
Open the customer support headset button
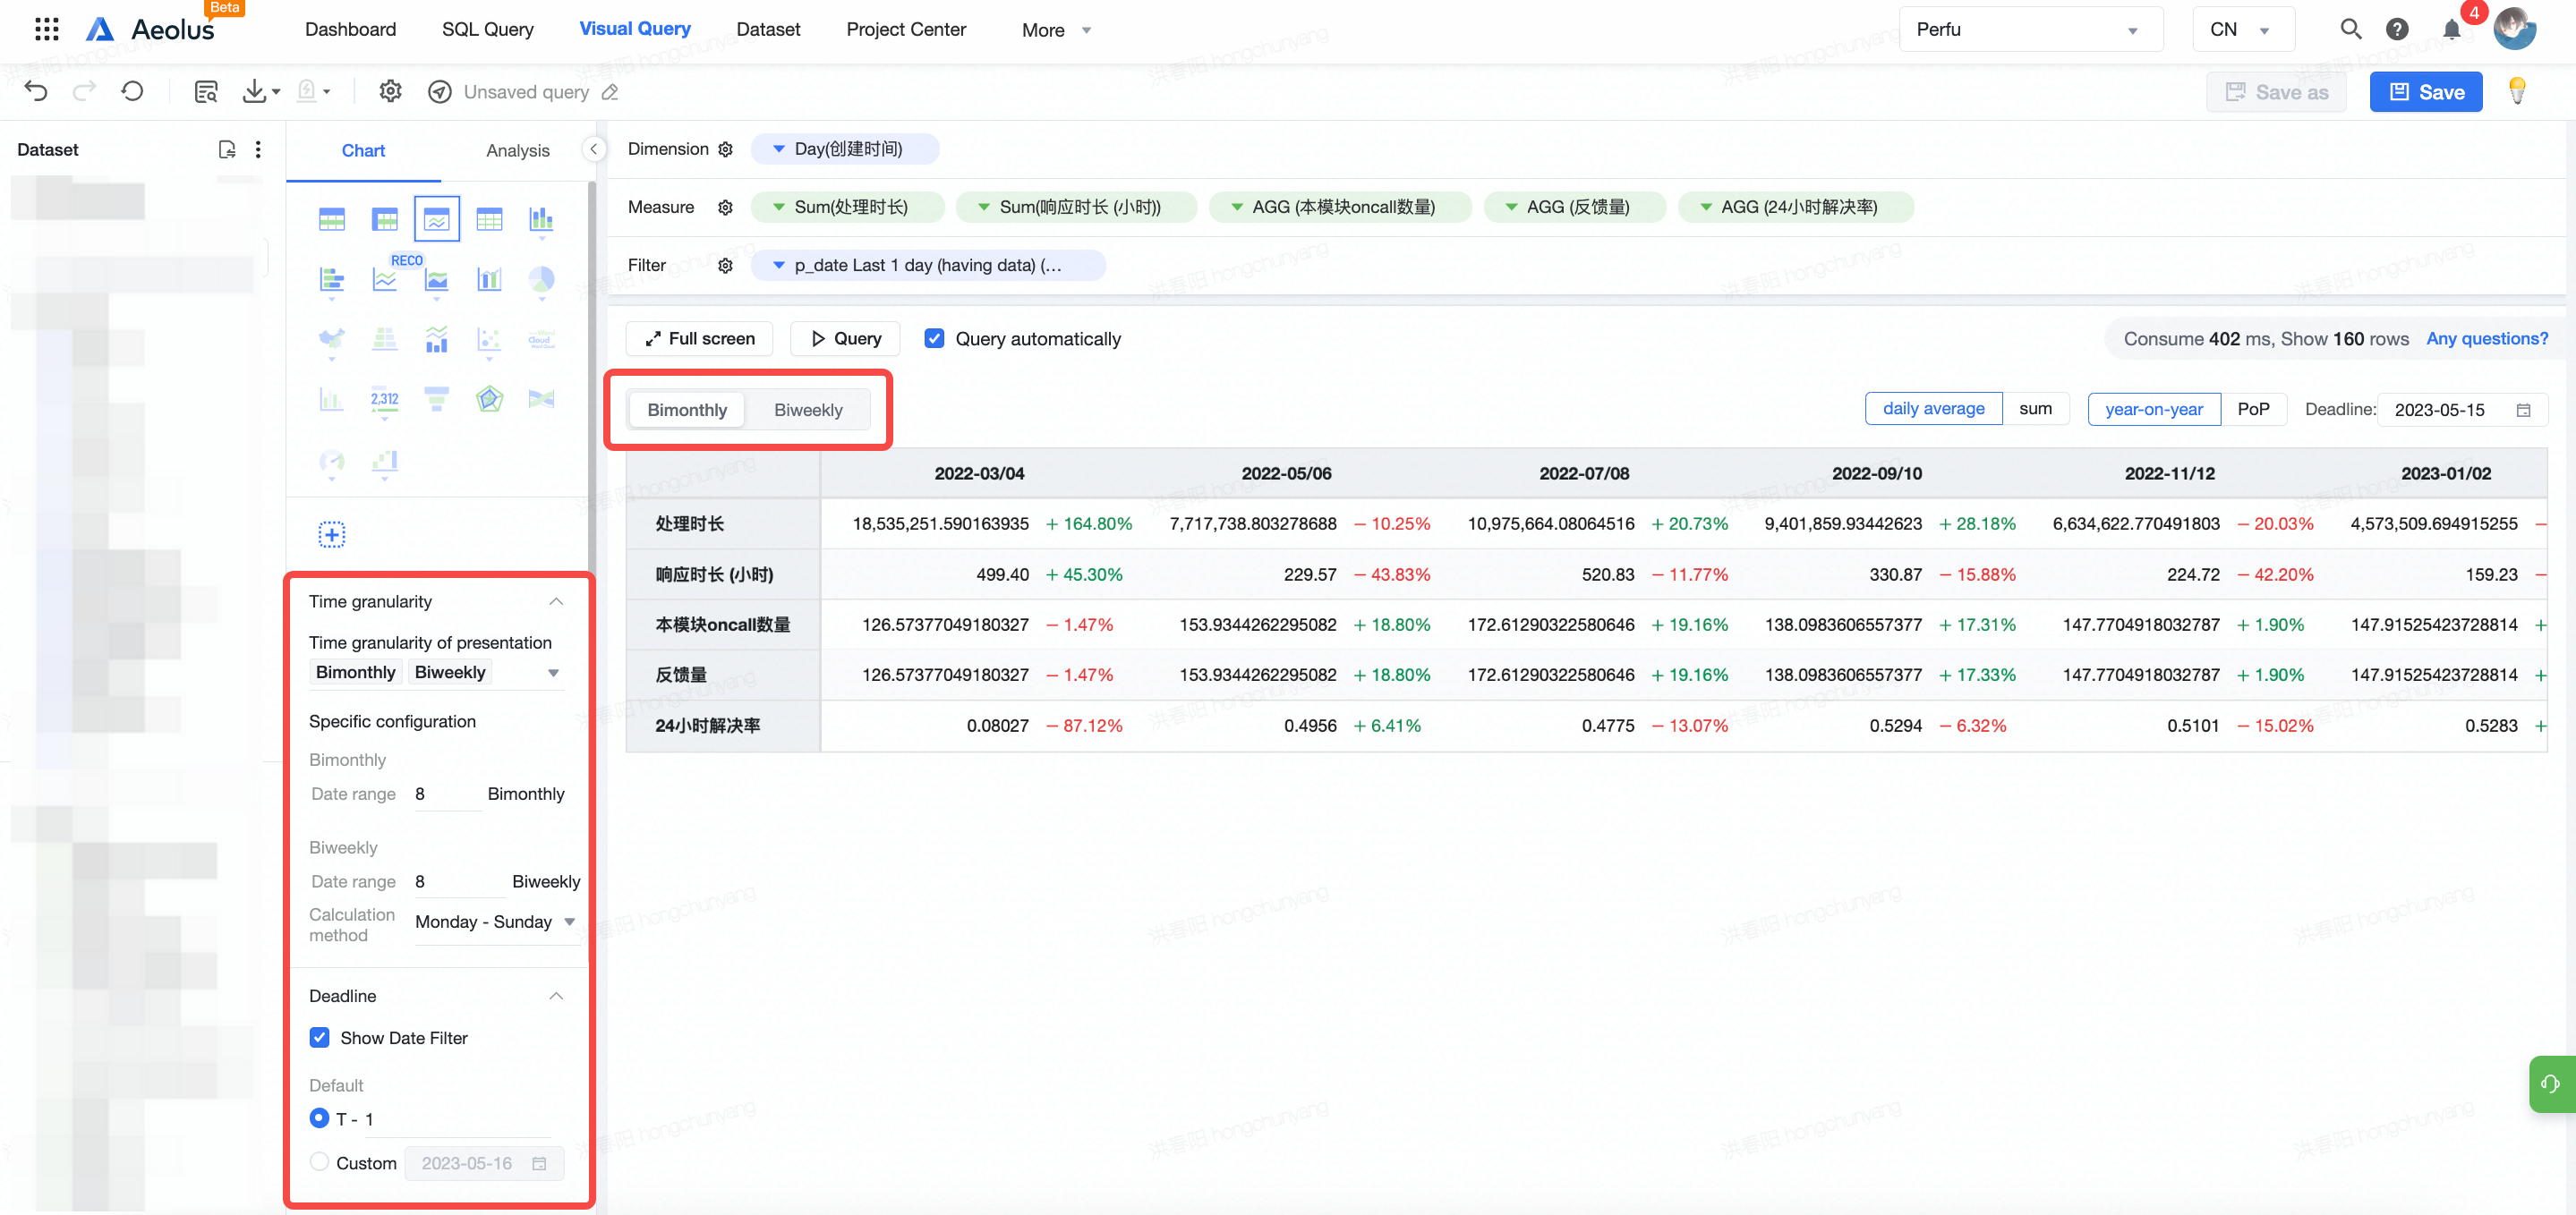(x=2552, y=1084)
